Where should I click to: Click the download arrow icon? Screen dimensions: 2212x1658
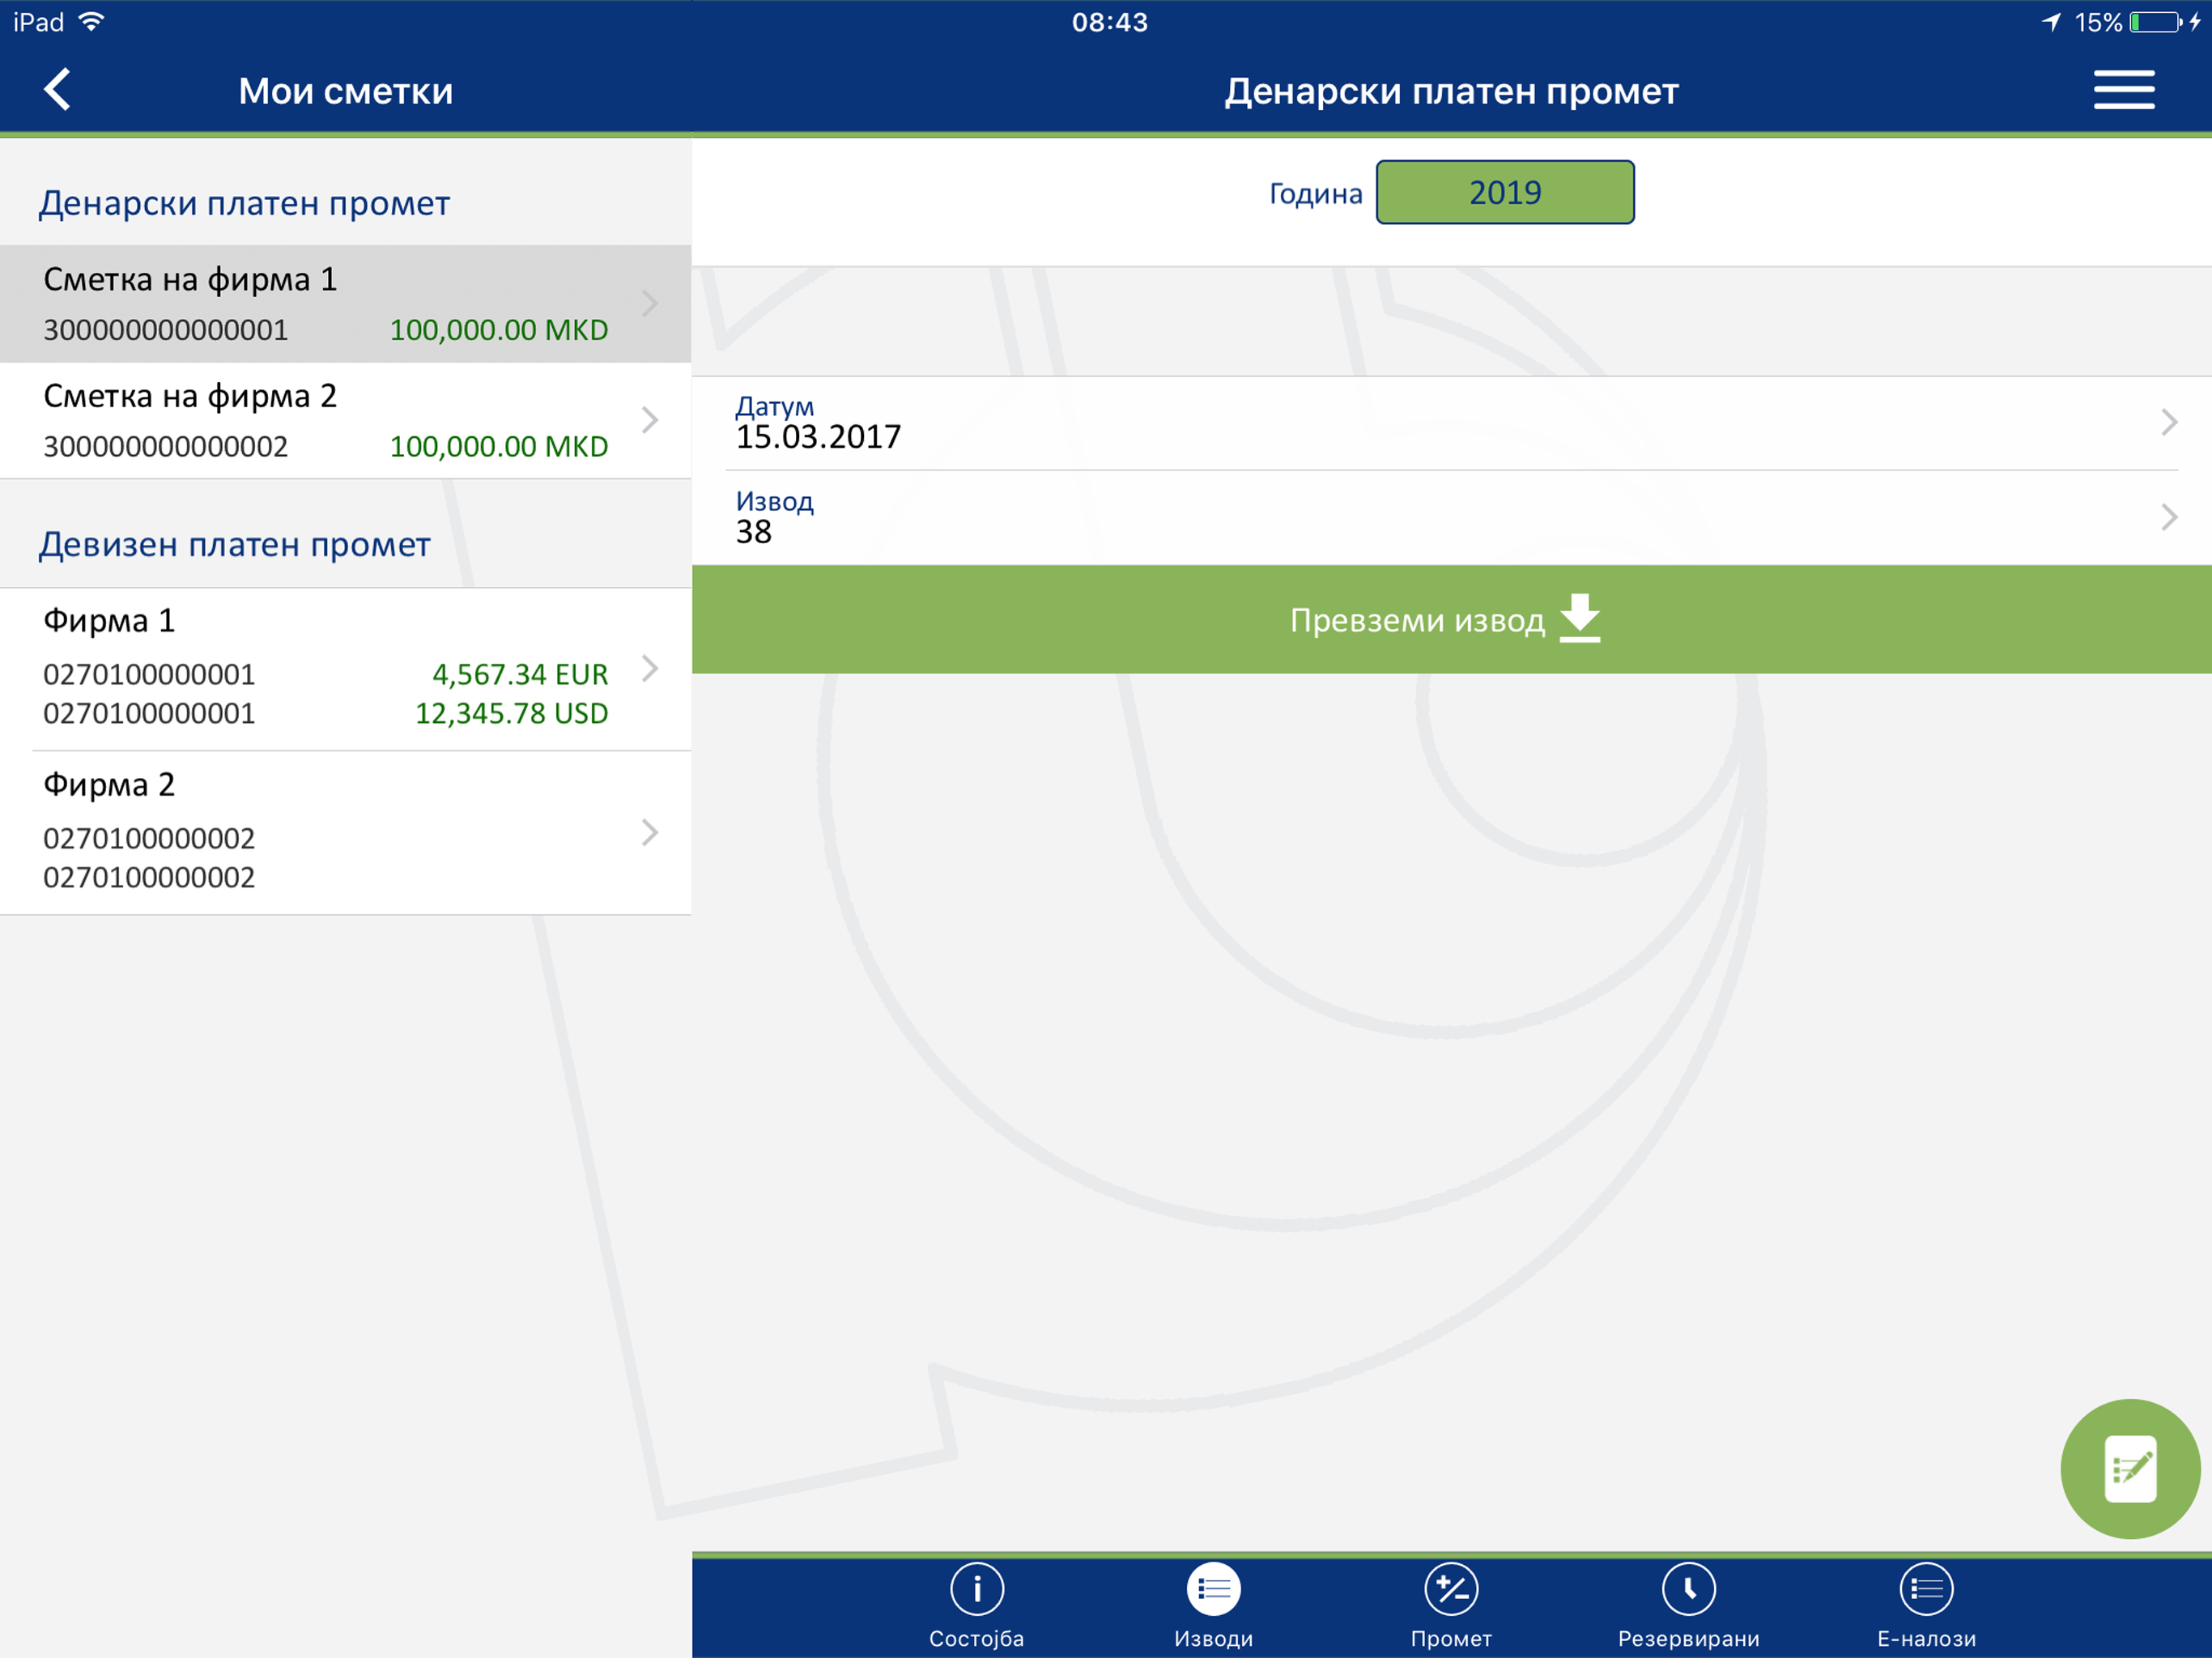click(x=1580, y=618)
